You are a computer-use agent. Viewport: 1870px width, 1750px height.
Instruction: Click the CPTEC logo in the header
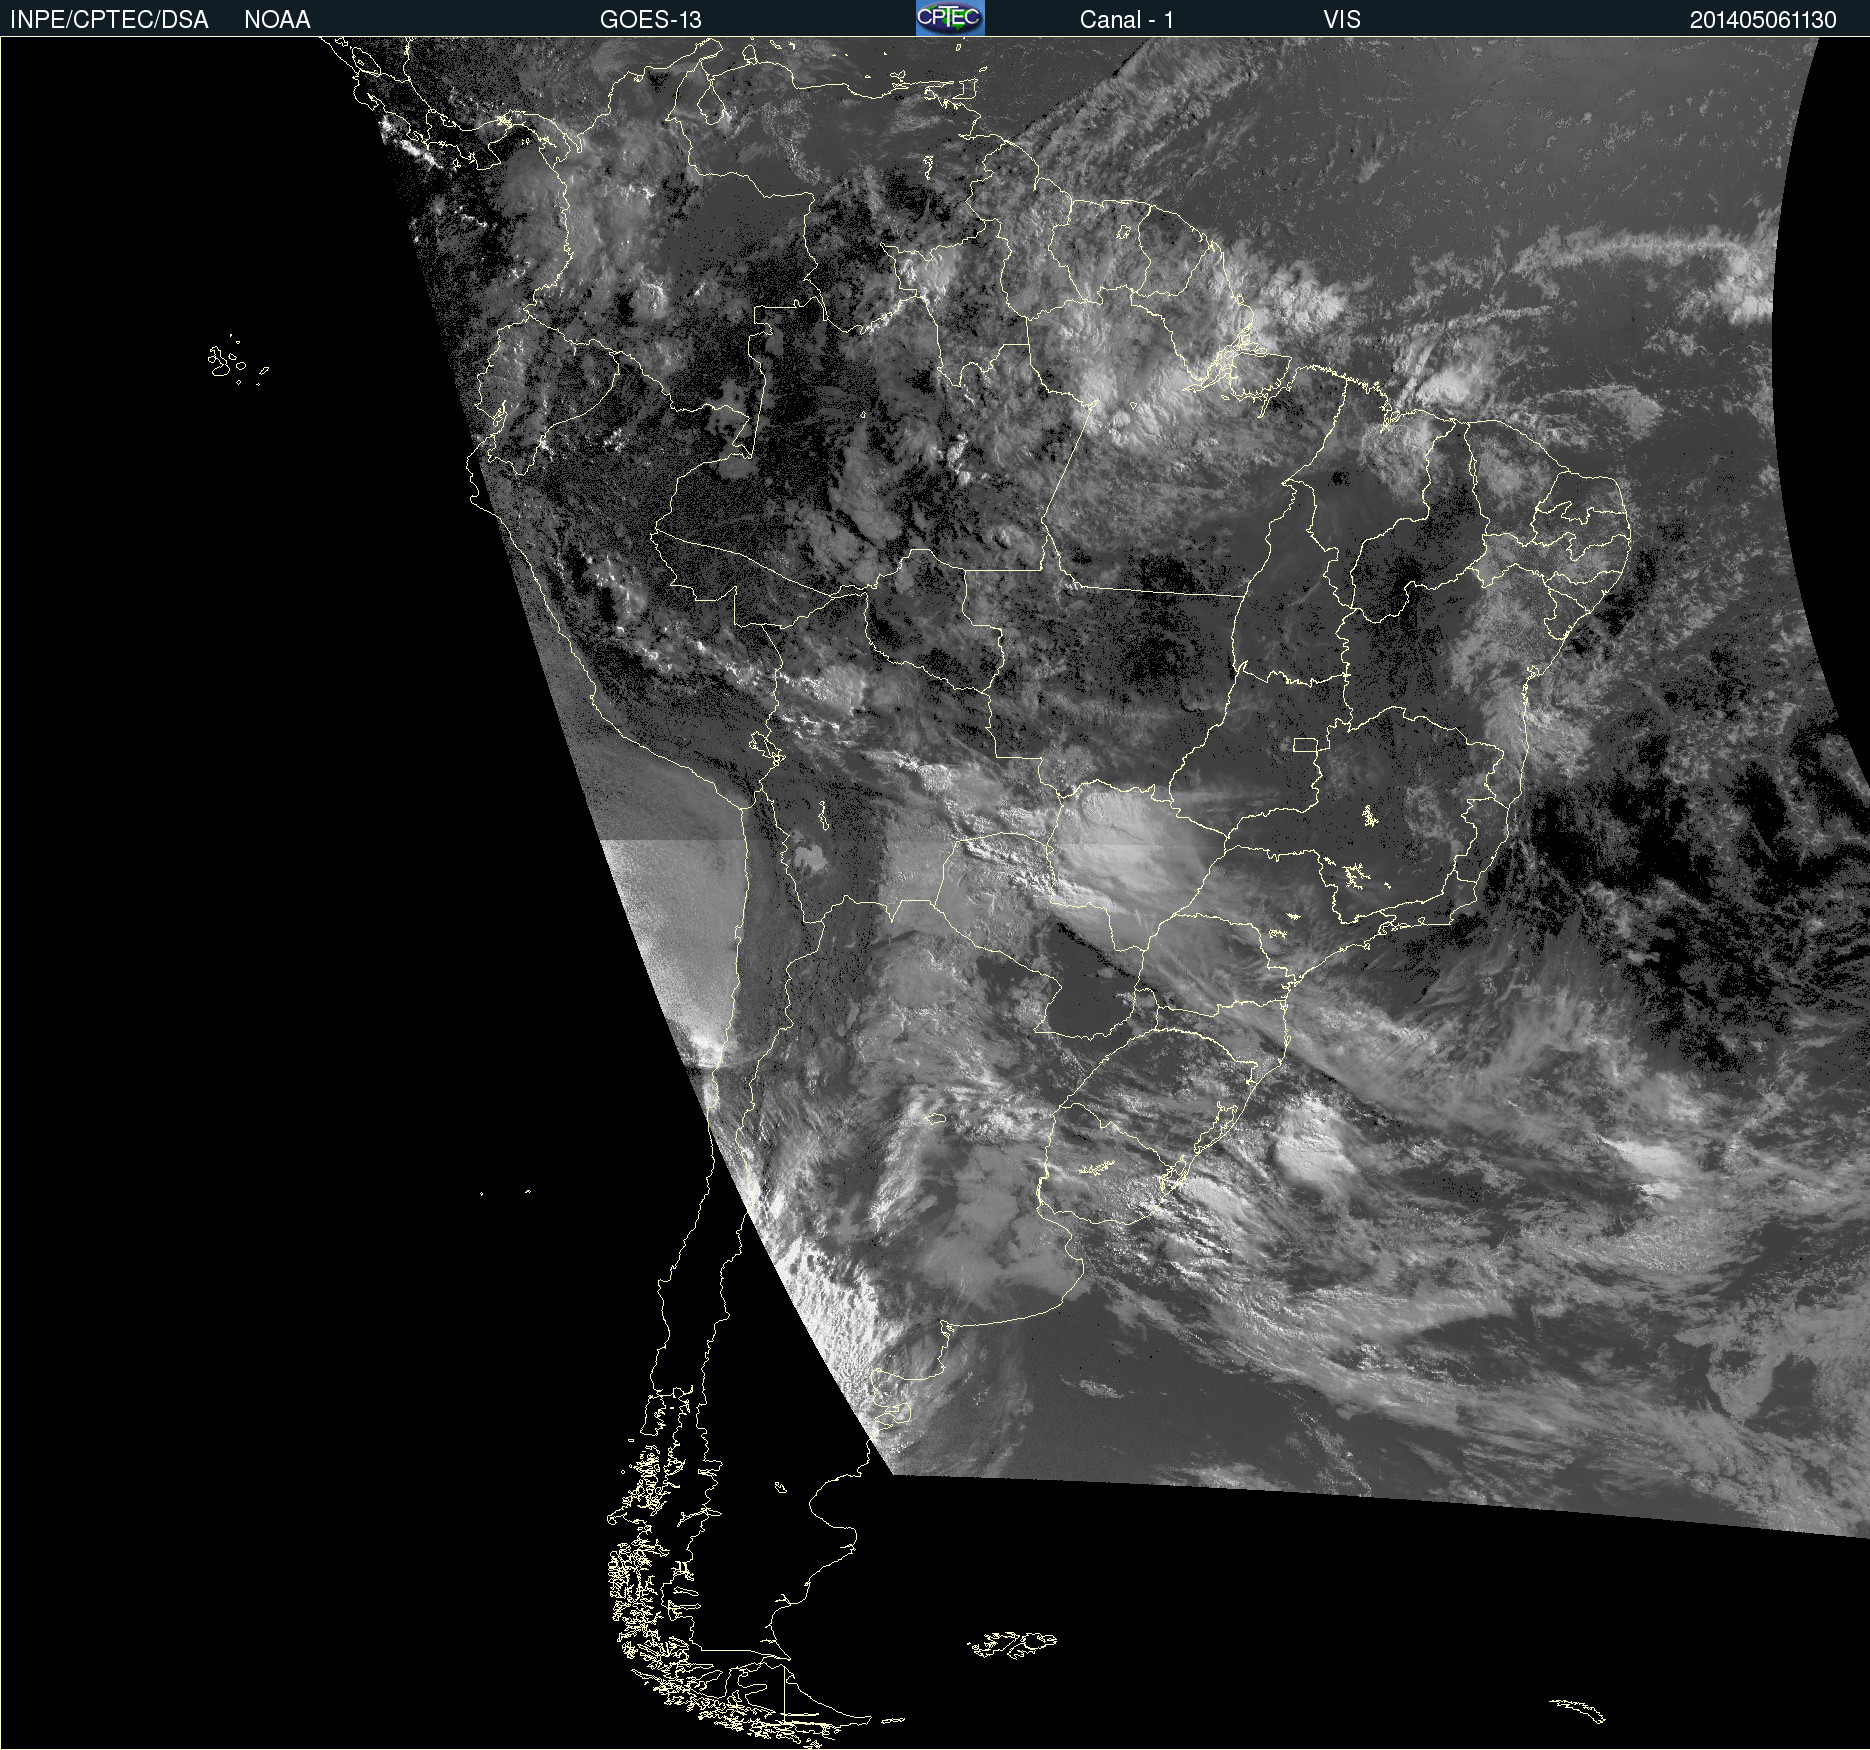point(949,18)
